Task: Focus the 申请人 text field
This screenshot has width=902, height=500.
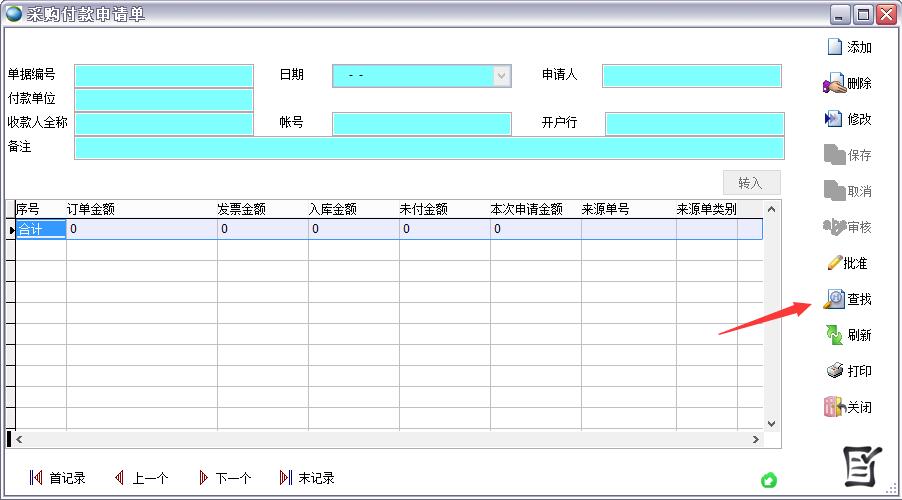Action: point(691,76)
